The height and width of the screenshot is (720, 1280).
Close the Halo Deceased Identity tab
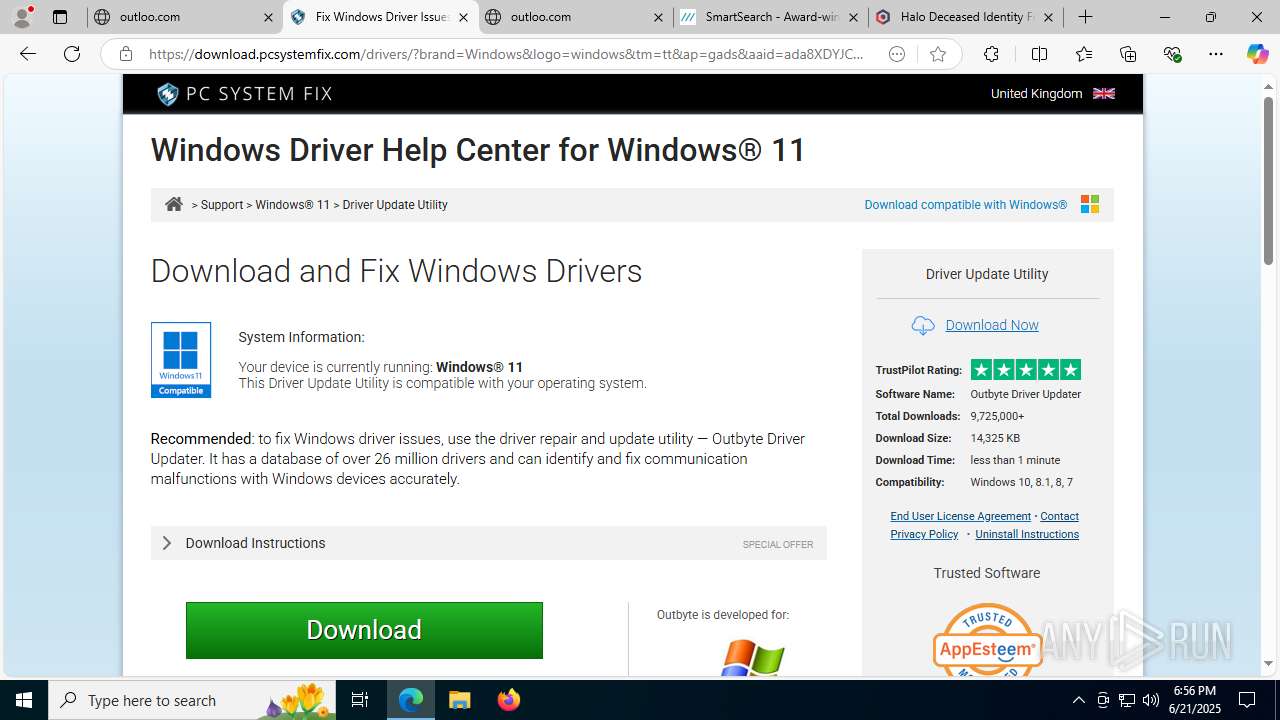pos(1048,17)
